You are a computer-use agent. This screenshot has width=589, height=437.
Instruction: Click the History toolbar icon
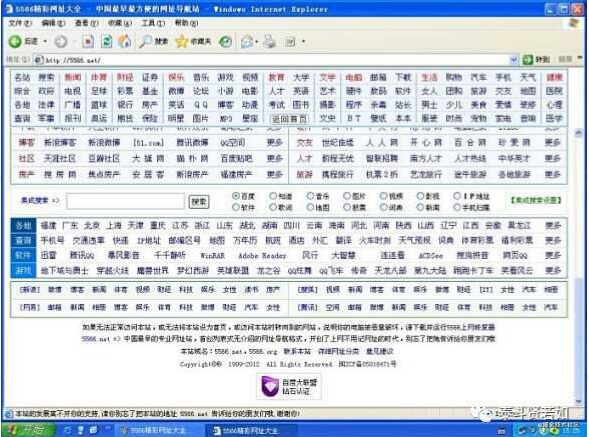click(225, 42)
